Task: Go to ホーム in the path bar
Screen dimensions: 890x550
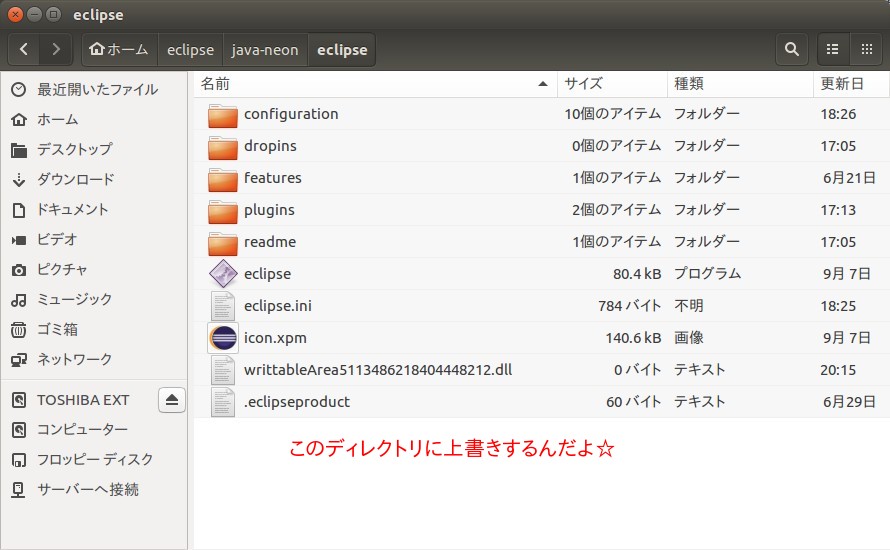Action: coord(120,50)
